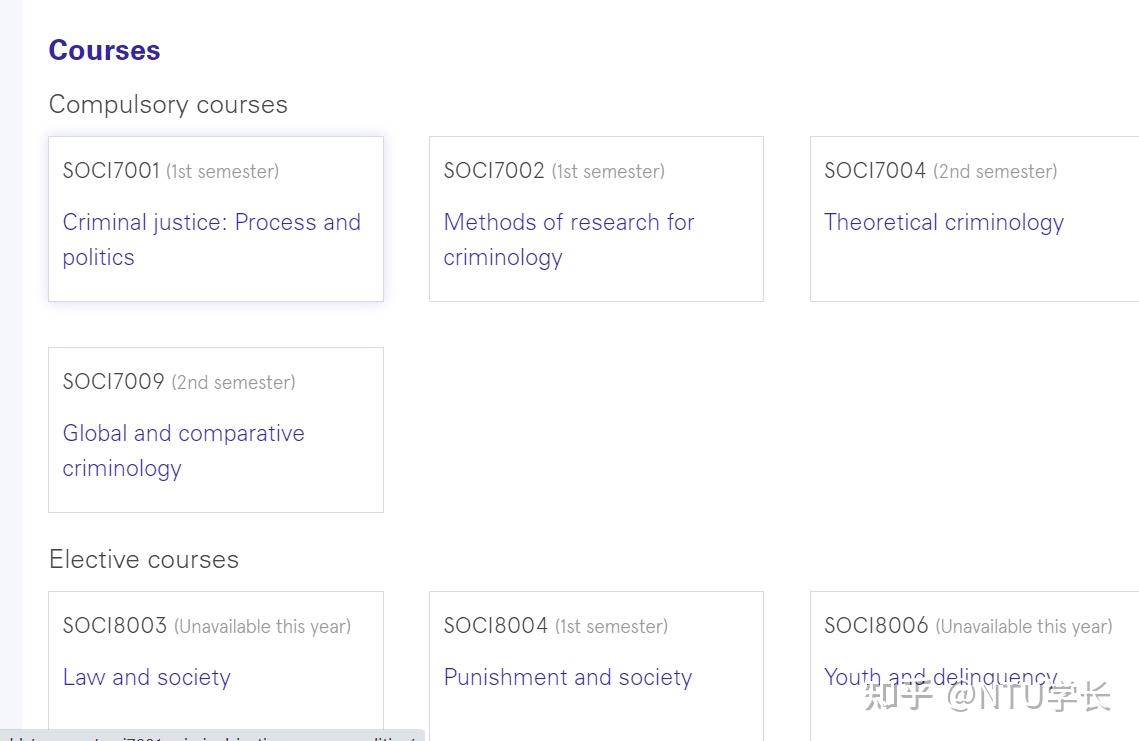Click the SOCI8006 course code

pos(876,626)
